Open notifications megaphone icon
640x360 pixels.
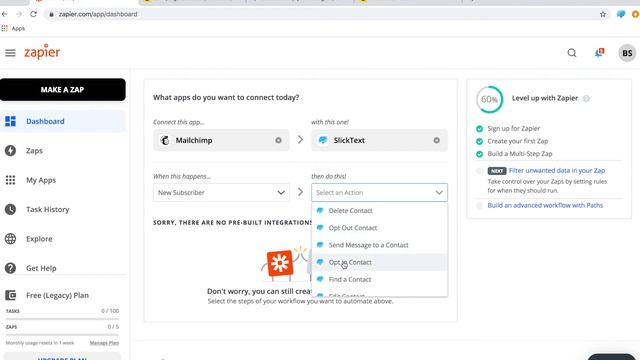tap(599, 53)
